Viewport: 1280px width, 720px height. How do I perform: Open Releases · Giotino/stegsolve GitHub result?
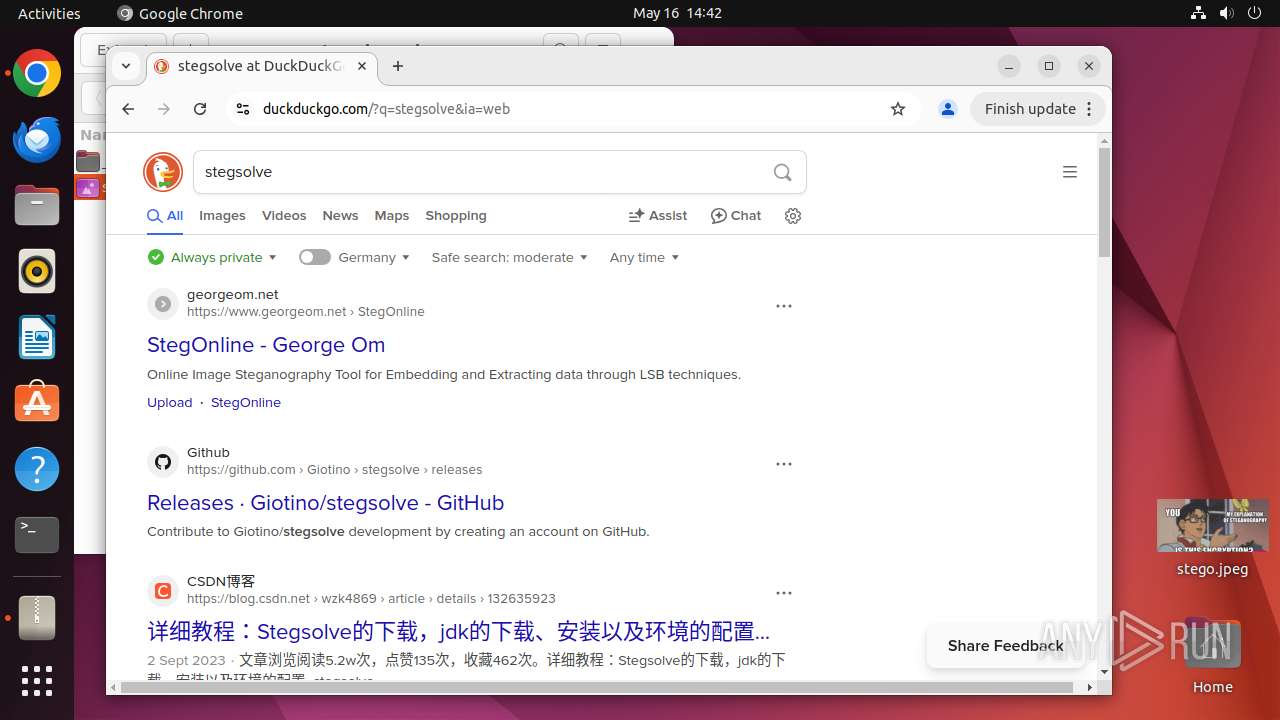tap(326, 503)
